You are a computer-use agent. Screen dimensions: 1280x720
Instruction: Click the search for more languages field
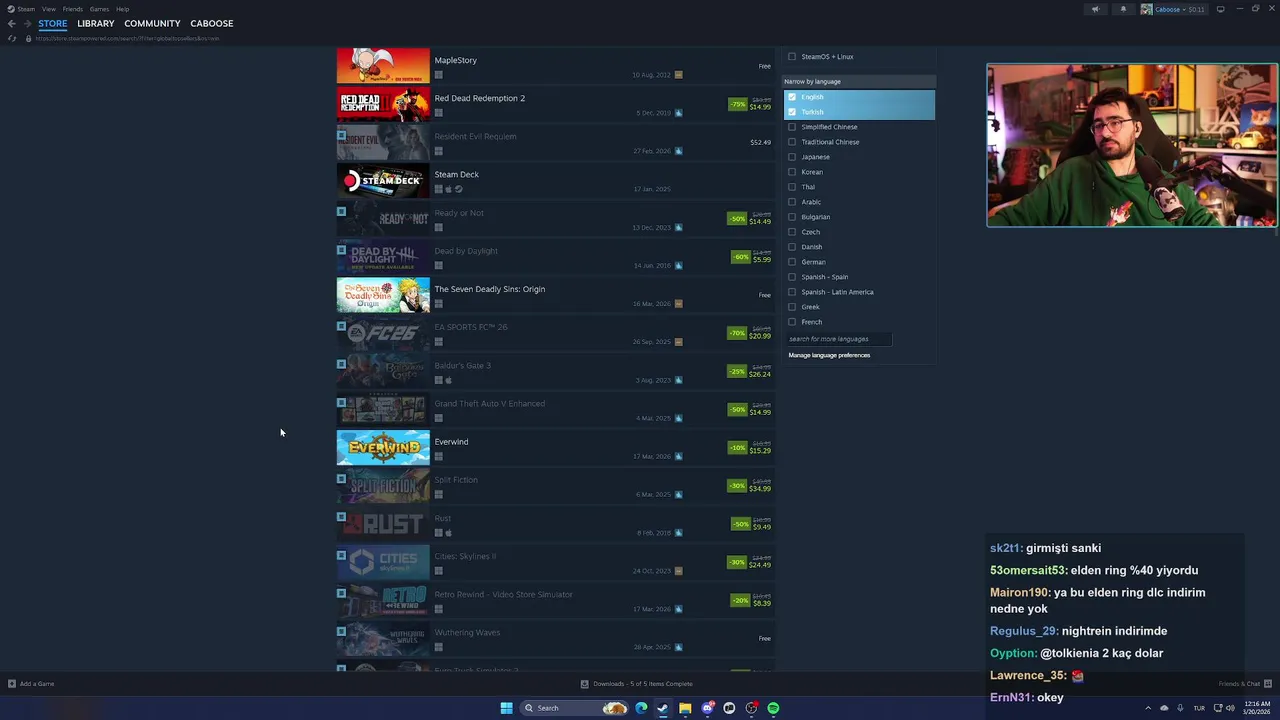838,339
